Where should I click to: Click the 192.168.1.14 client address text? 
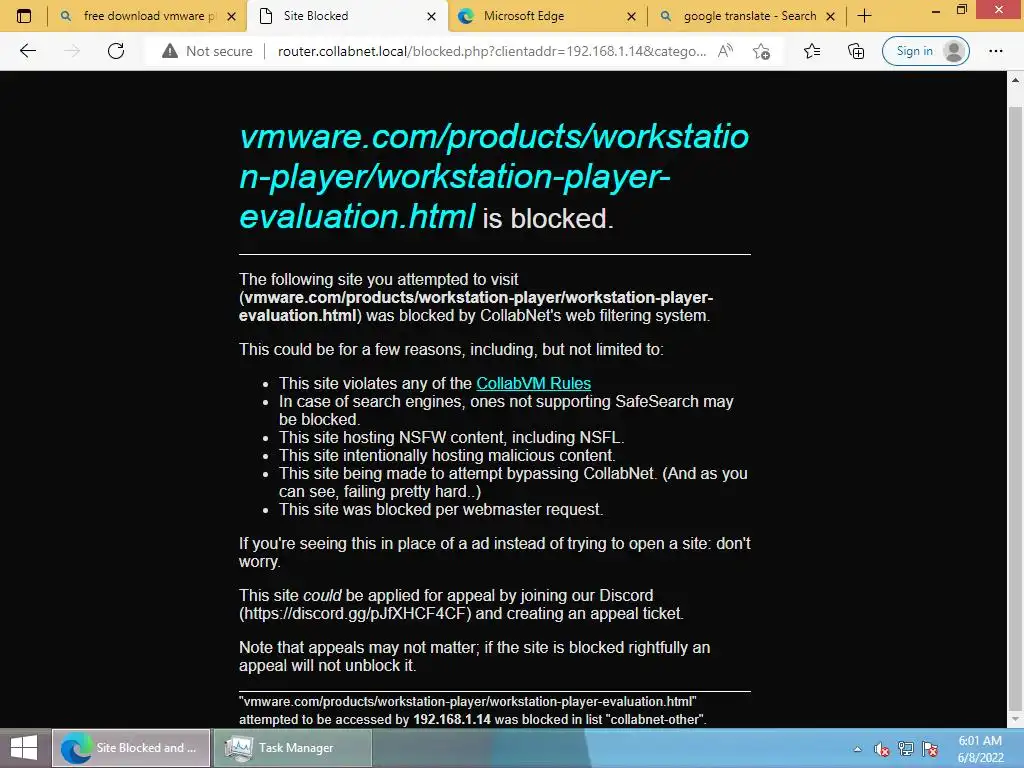click(x=452, y=719)
